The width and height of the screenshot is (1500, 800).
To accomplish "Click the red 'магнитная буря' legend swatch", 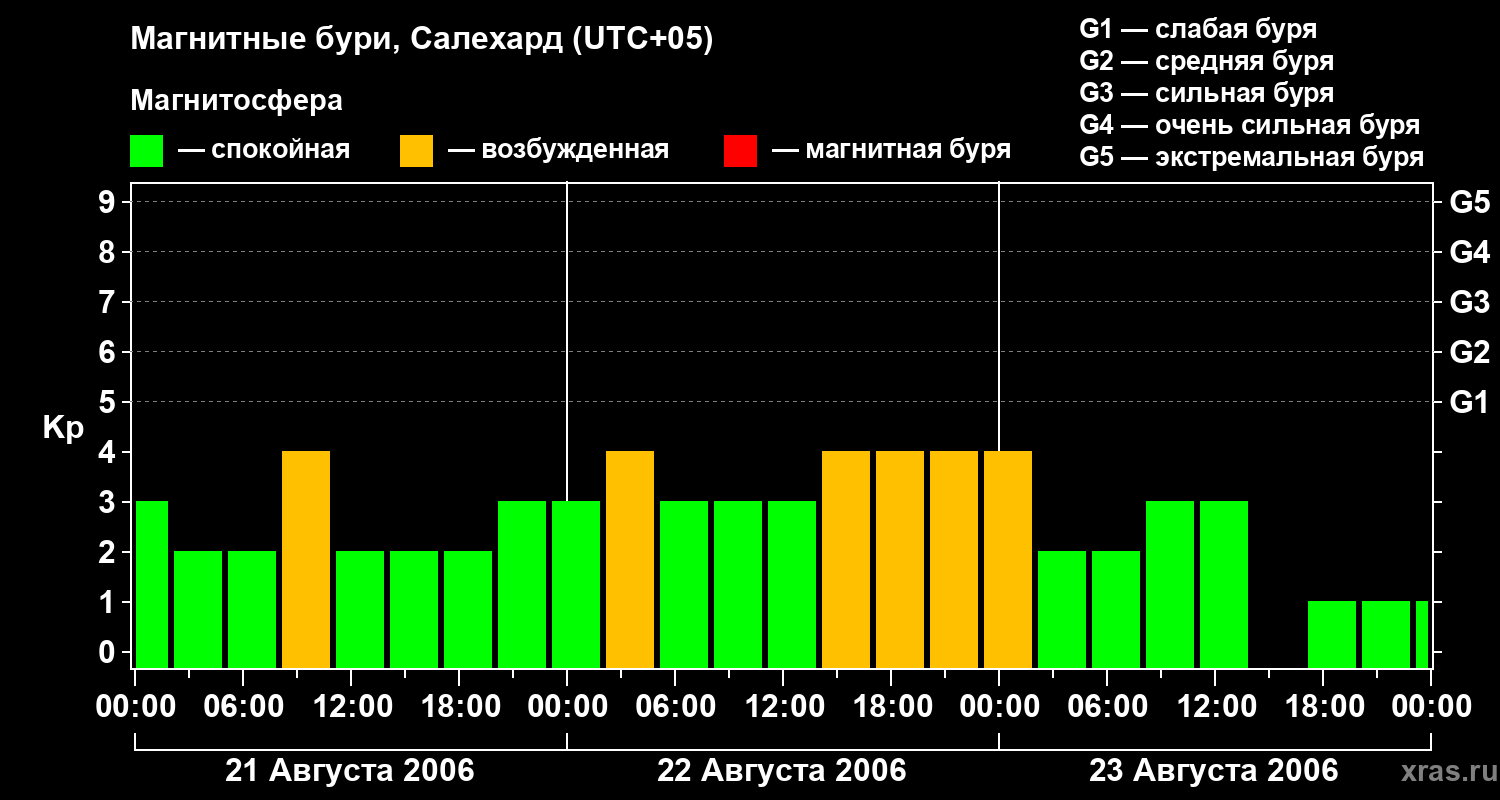I will pos(740,151).
